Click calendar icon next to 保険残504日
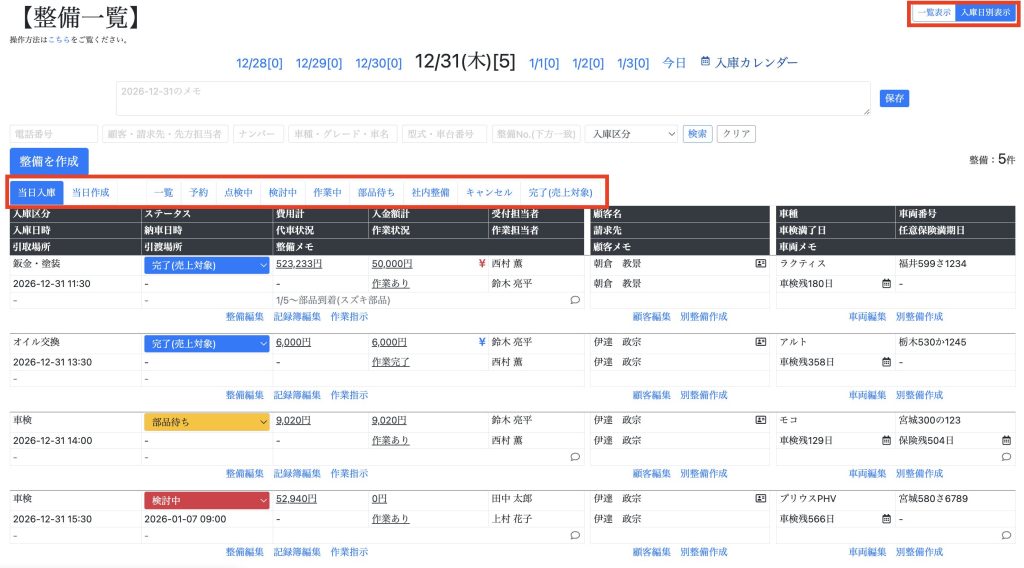1024x568 pixels. point(1006,440)
